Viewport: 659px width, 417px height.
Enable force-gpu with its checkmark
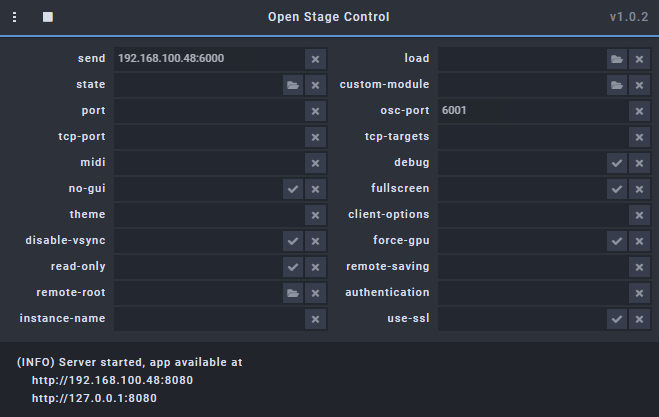(x=617, y=241)
